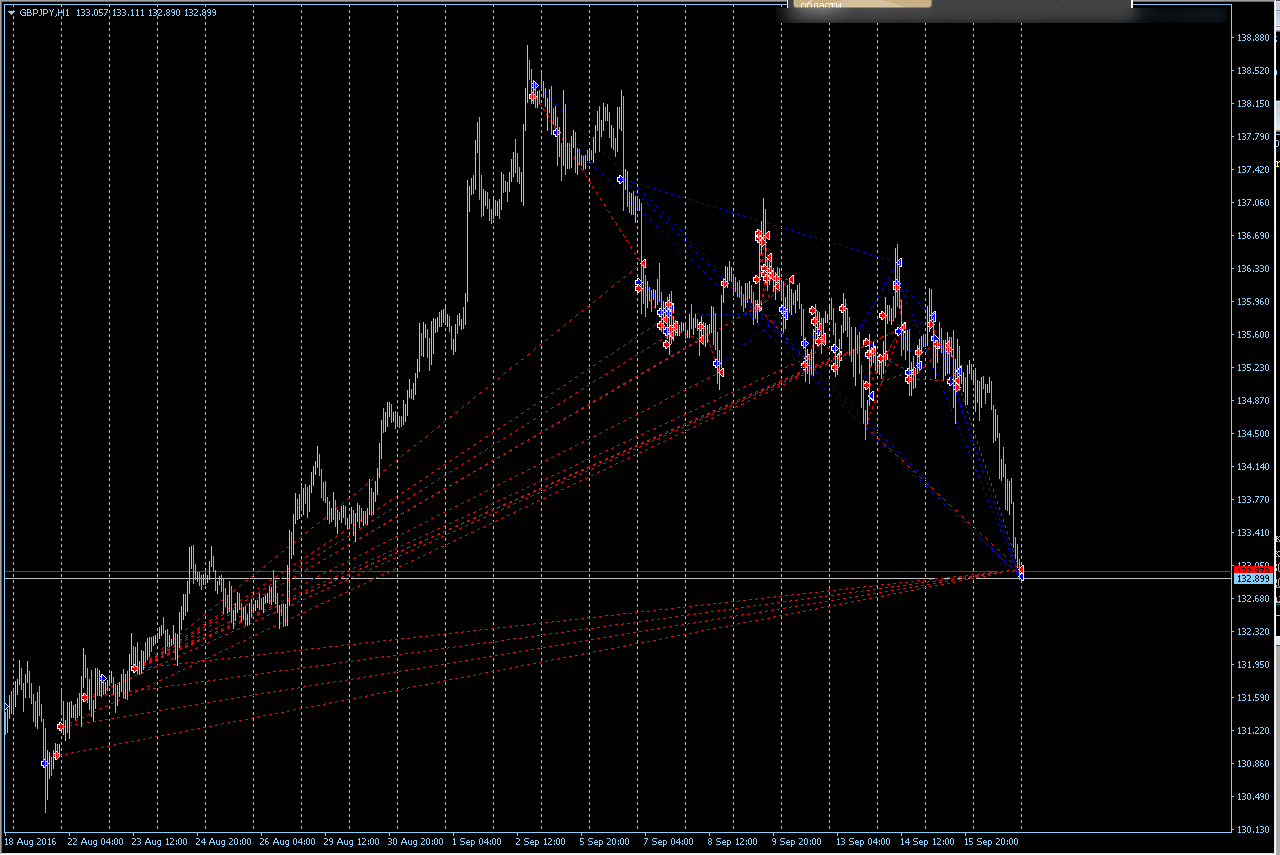Image resolution: width=1280 pixels, height=855 pixels.
Task: Click price scale label 133.770
Action: 1253,500
